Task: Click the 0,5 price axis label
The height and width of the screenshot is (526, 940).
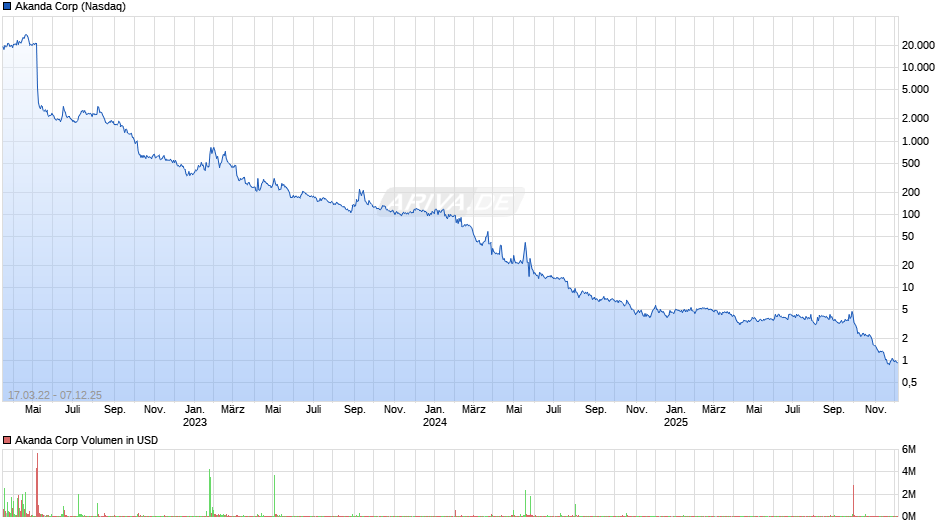Action: point(909,383)
